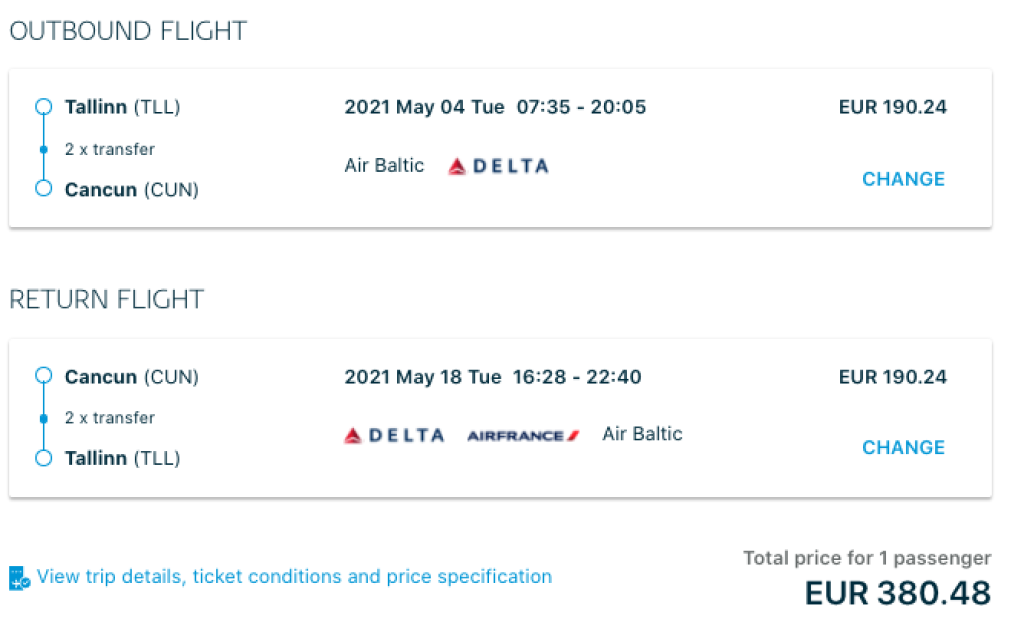The height and width of the screenshot is (629, 1024).
Task: Change the outbound flight
Action: 903,179
